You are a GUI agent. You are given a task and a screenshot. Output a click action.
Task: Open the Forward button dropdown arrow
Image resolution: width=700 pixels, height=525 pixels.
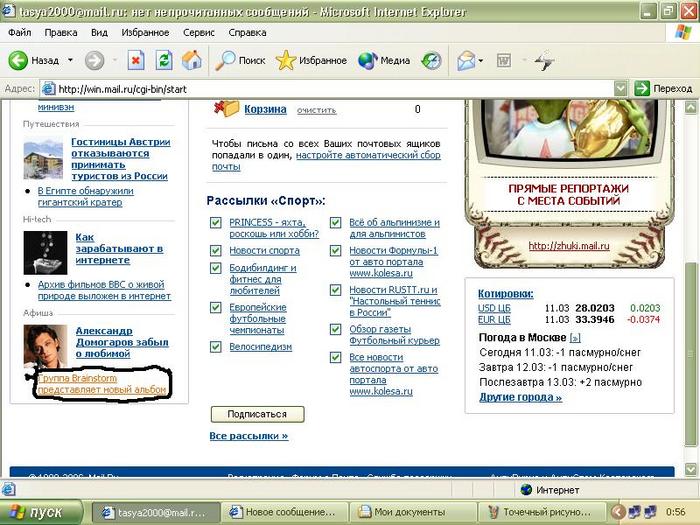point(114,60)
